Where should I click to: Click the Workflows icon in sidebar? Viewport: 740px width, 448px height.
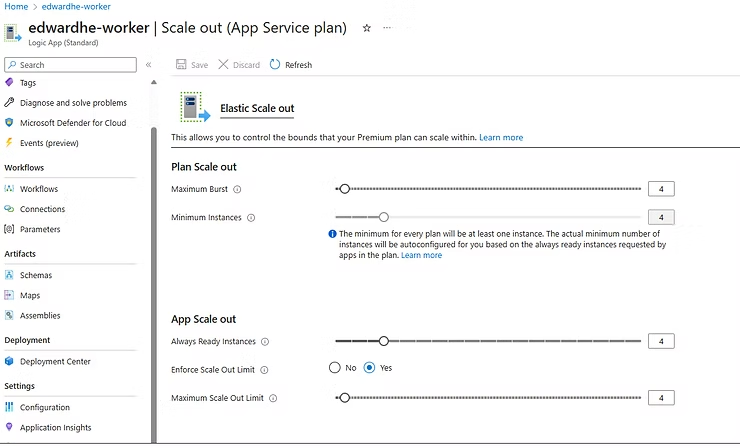pos(9,188)
